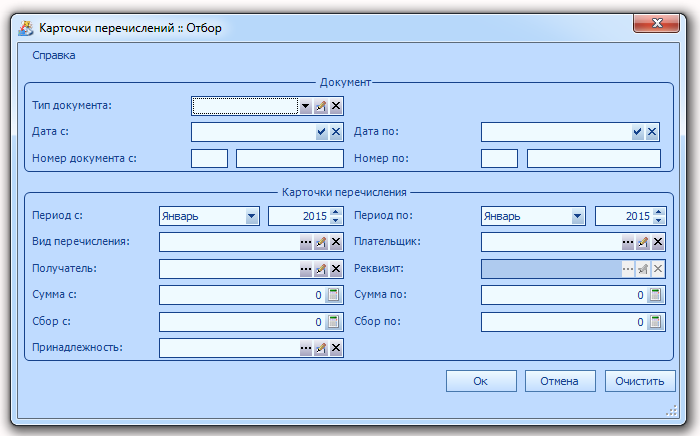The width and height of the screenshot is (700, 436).
Task: Focus the short Номер документа с prefix field
Action: [209, 158]
